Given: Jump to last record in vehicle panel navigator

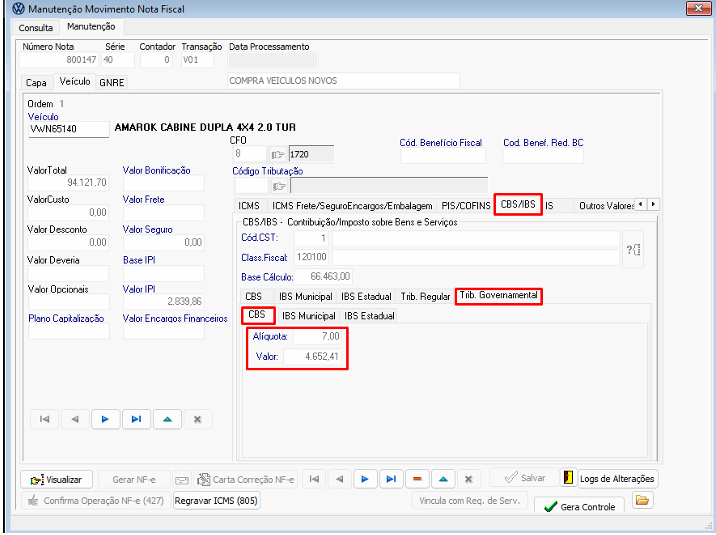Looking at the screenshot, I should click(136, 420).
